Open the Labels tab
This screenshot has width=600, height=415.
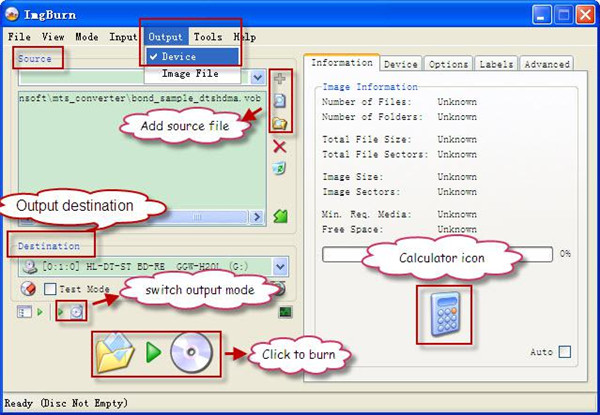[x=496, y=64]
